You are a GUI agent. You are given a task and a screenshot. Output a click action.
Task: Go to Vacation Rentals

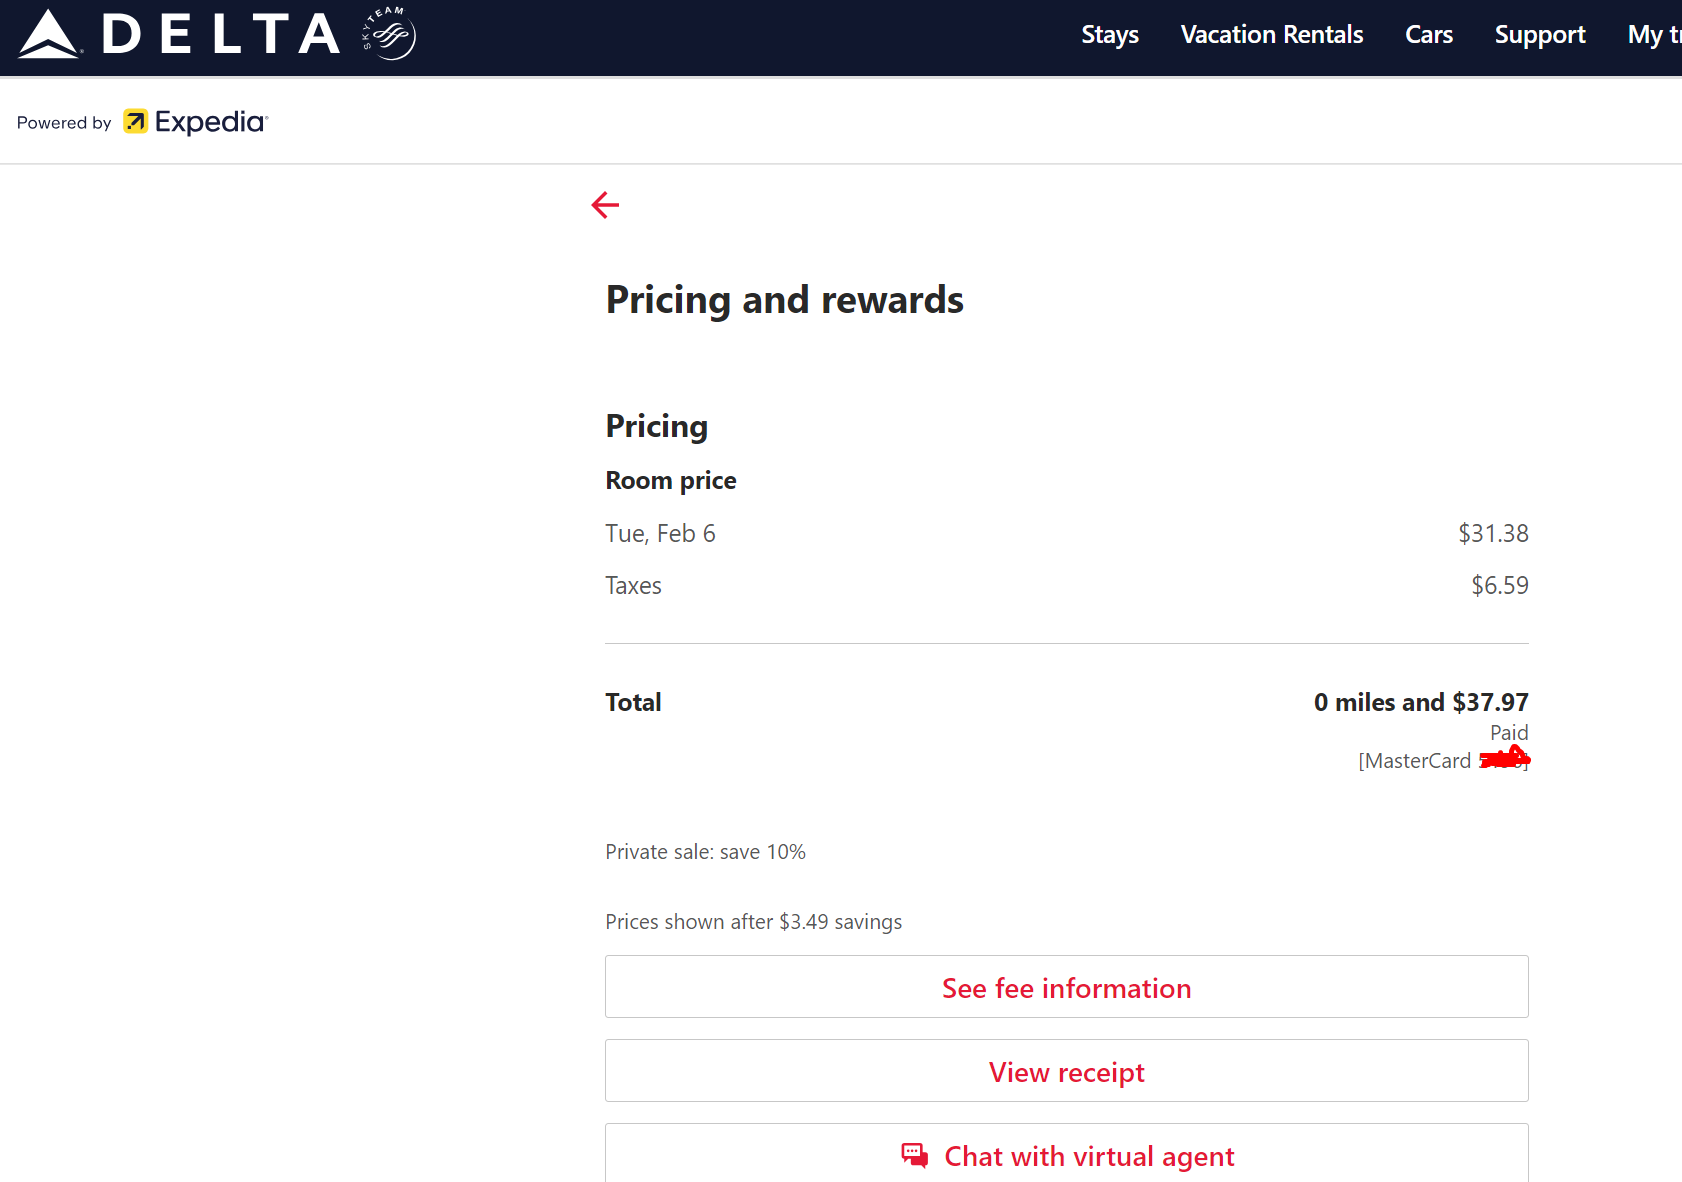tap(1271, 35)
